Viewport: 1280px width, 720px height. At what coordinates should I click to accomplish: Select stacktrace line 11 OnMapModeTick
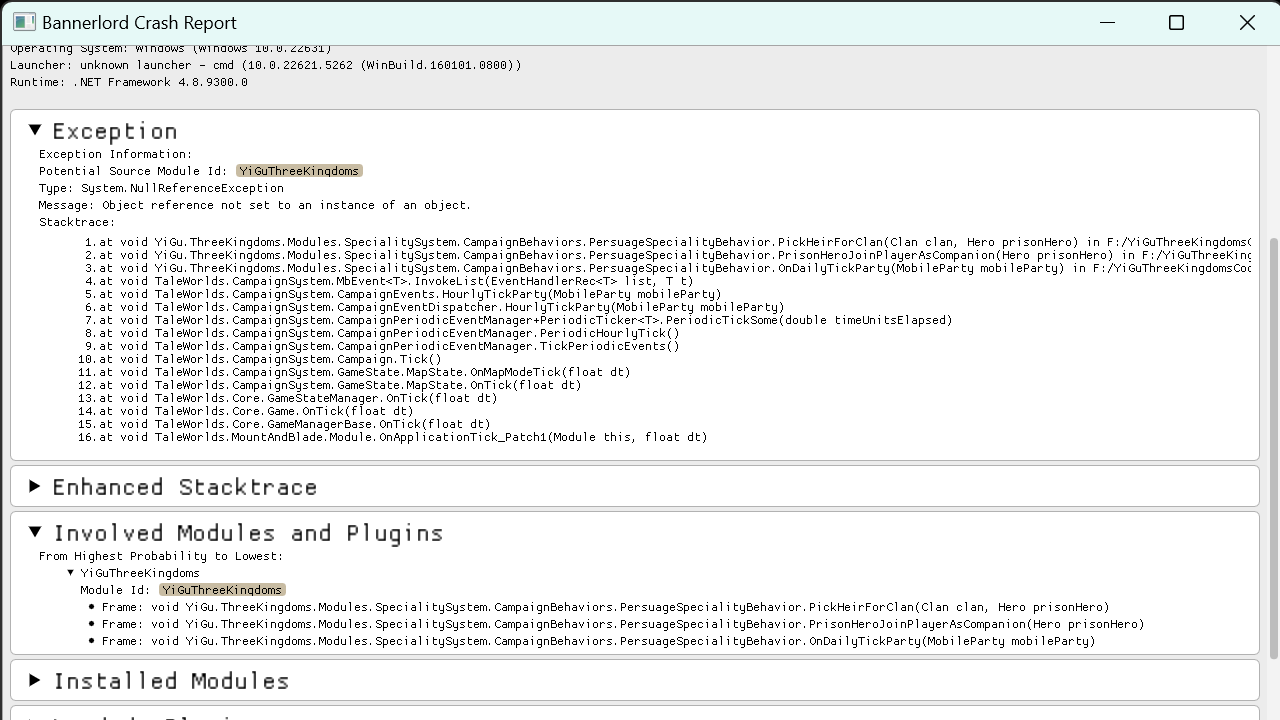[x=354, y=372]
